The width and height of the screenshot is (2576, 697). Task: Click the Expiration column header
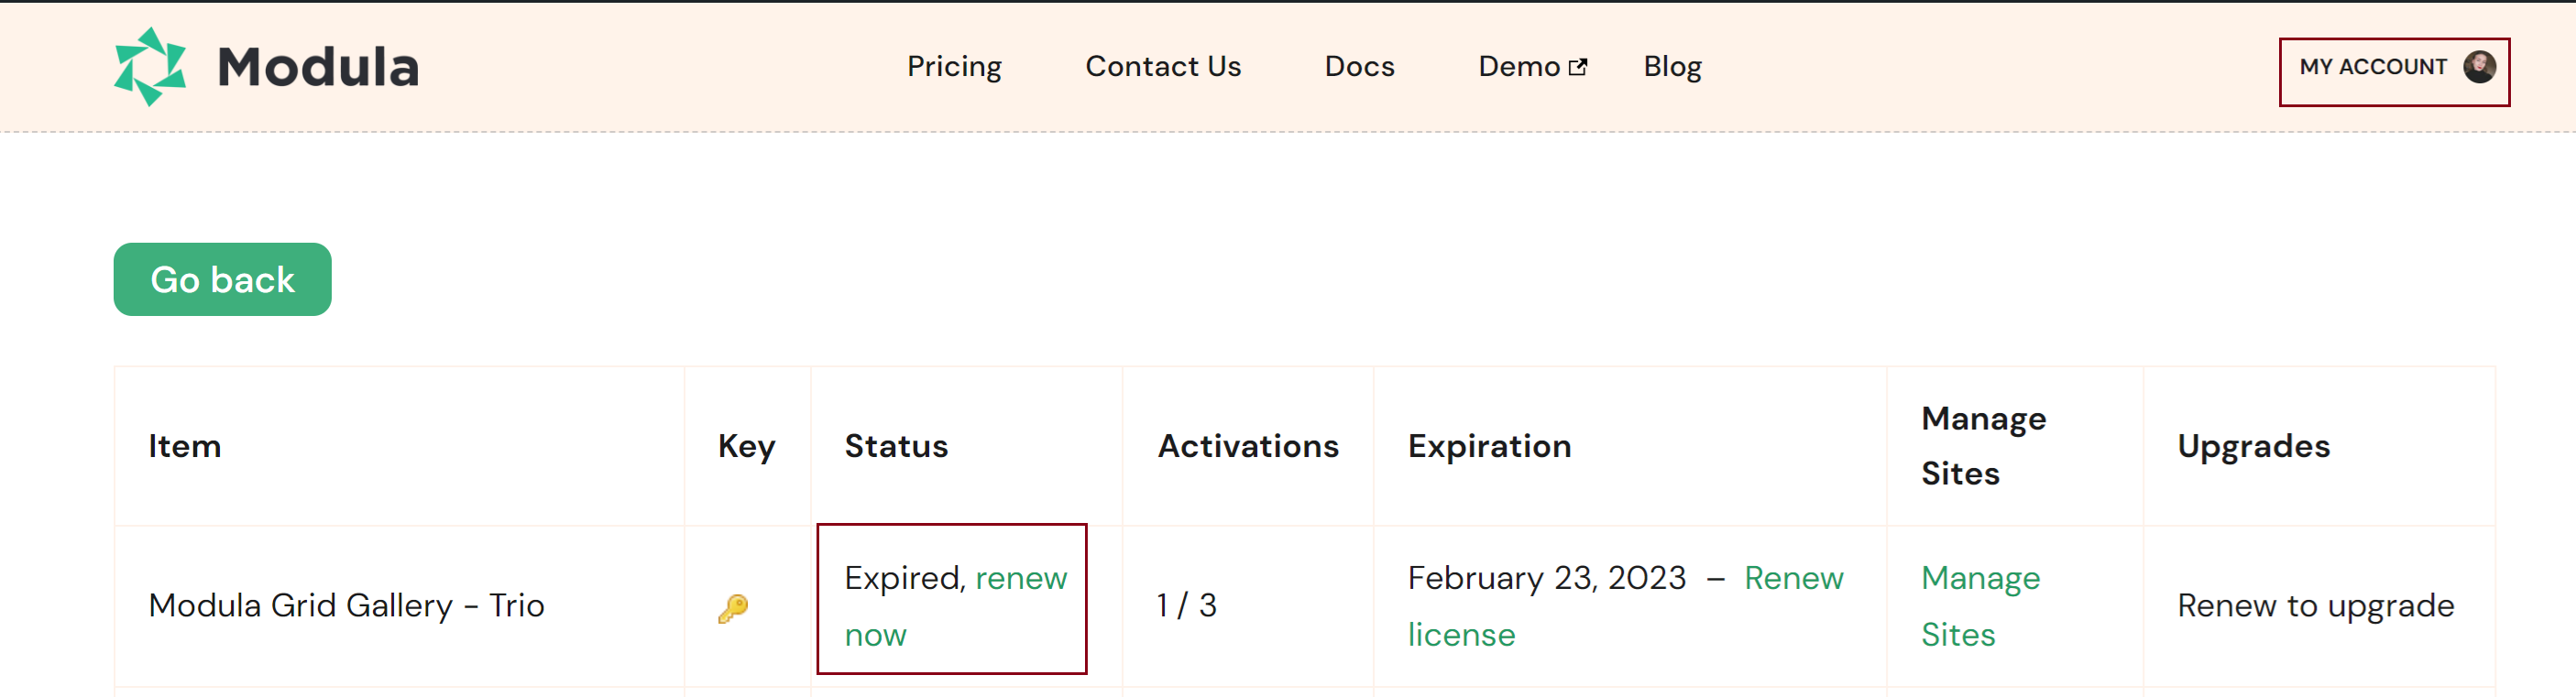tap(1489, 446)
